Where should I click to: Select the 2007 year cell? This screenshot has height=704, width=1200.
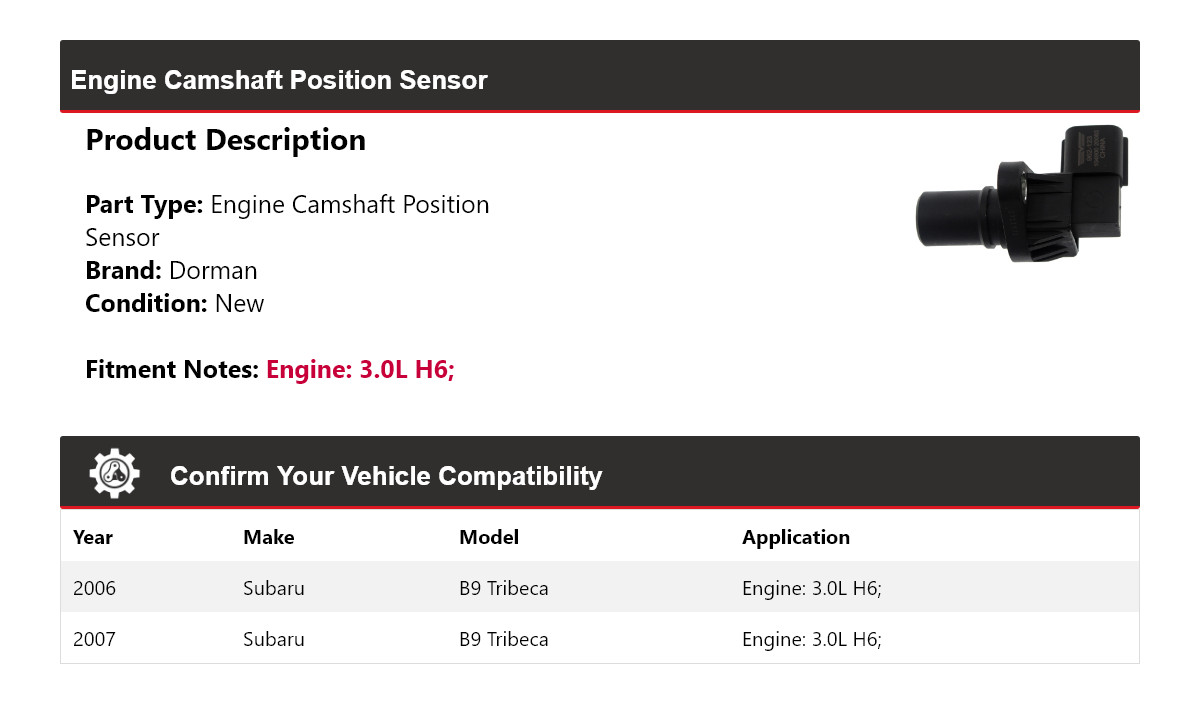[94, 639]
